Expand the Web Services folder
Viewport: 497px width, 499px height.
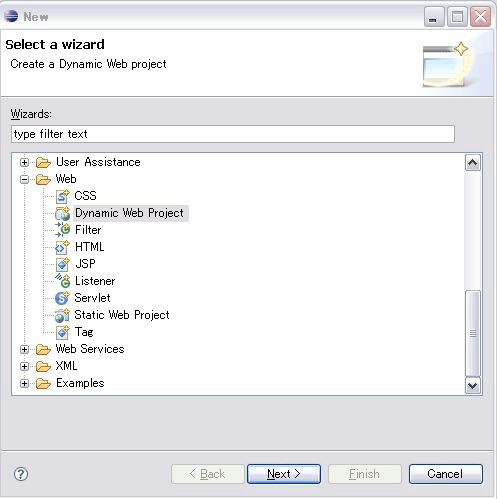point(24,349)
